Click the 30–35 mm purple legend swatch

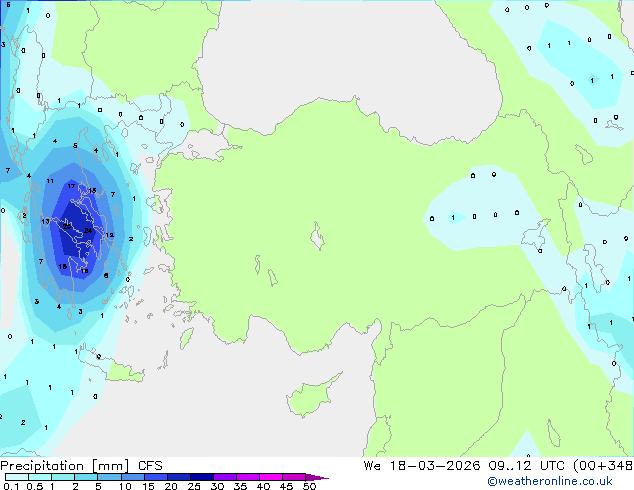224,477
